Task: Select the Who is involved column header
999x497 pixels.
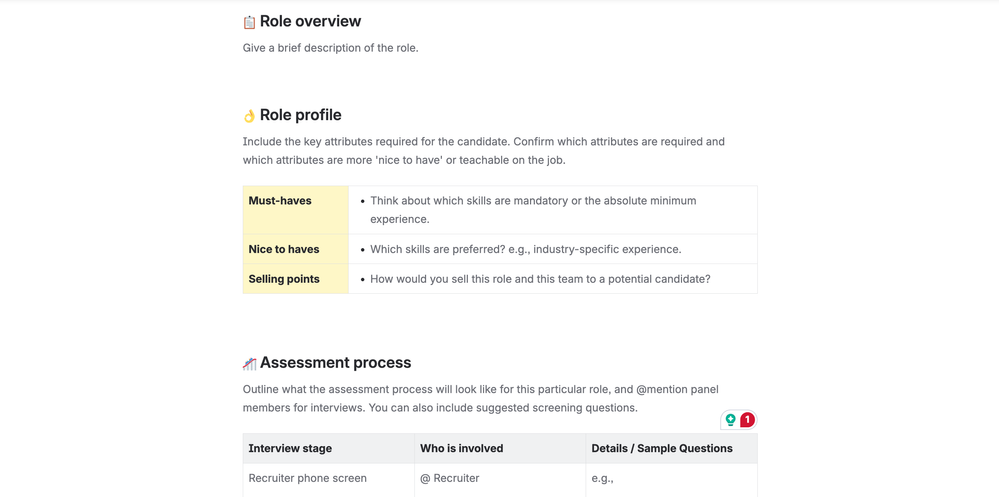Action: click(461, 449)
